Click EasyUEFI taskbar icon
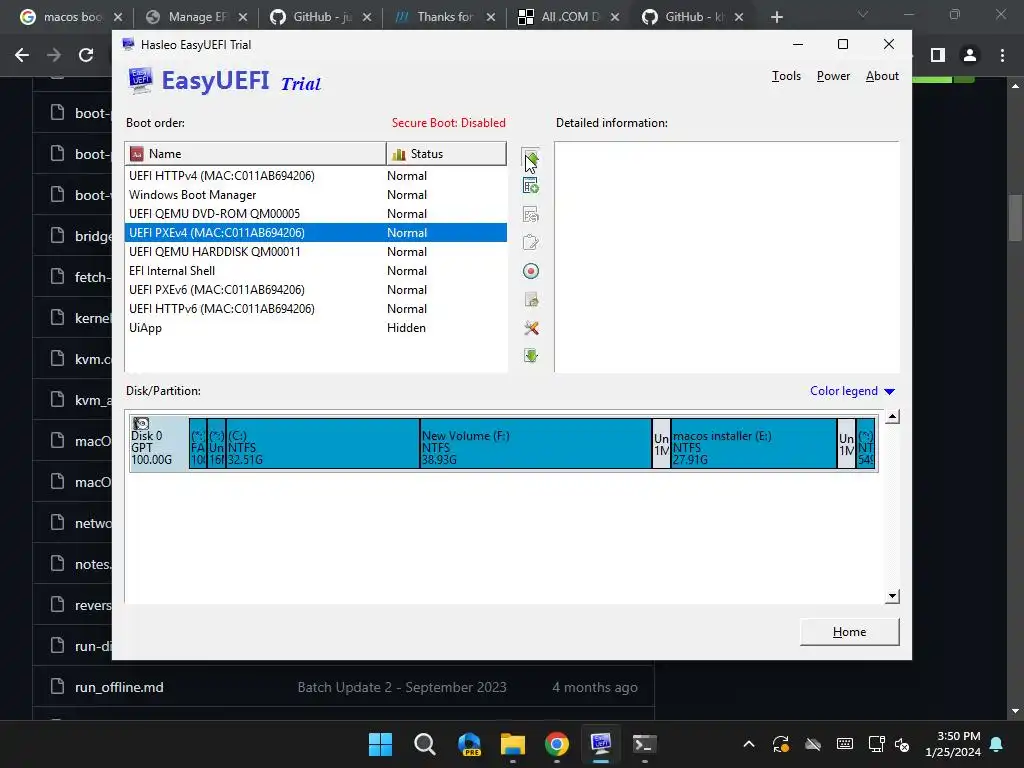The height and width of the screenshot is (768, 1024). point(601,744)
